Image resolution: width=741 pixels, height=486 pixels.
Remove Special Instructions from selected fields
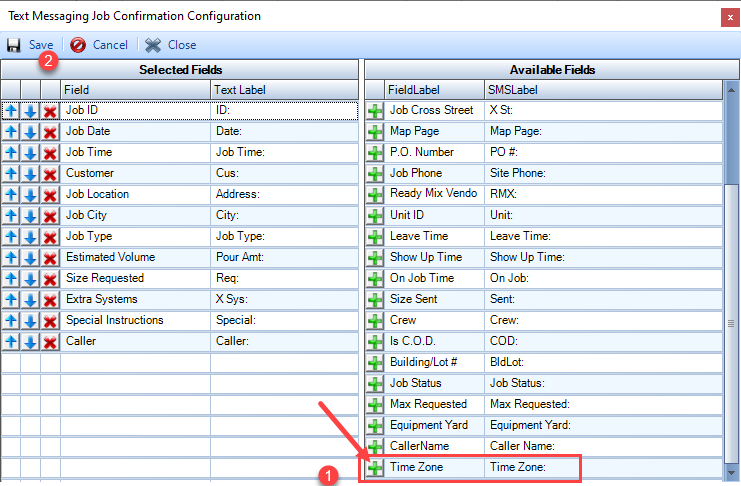point(50,321)
